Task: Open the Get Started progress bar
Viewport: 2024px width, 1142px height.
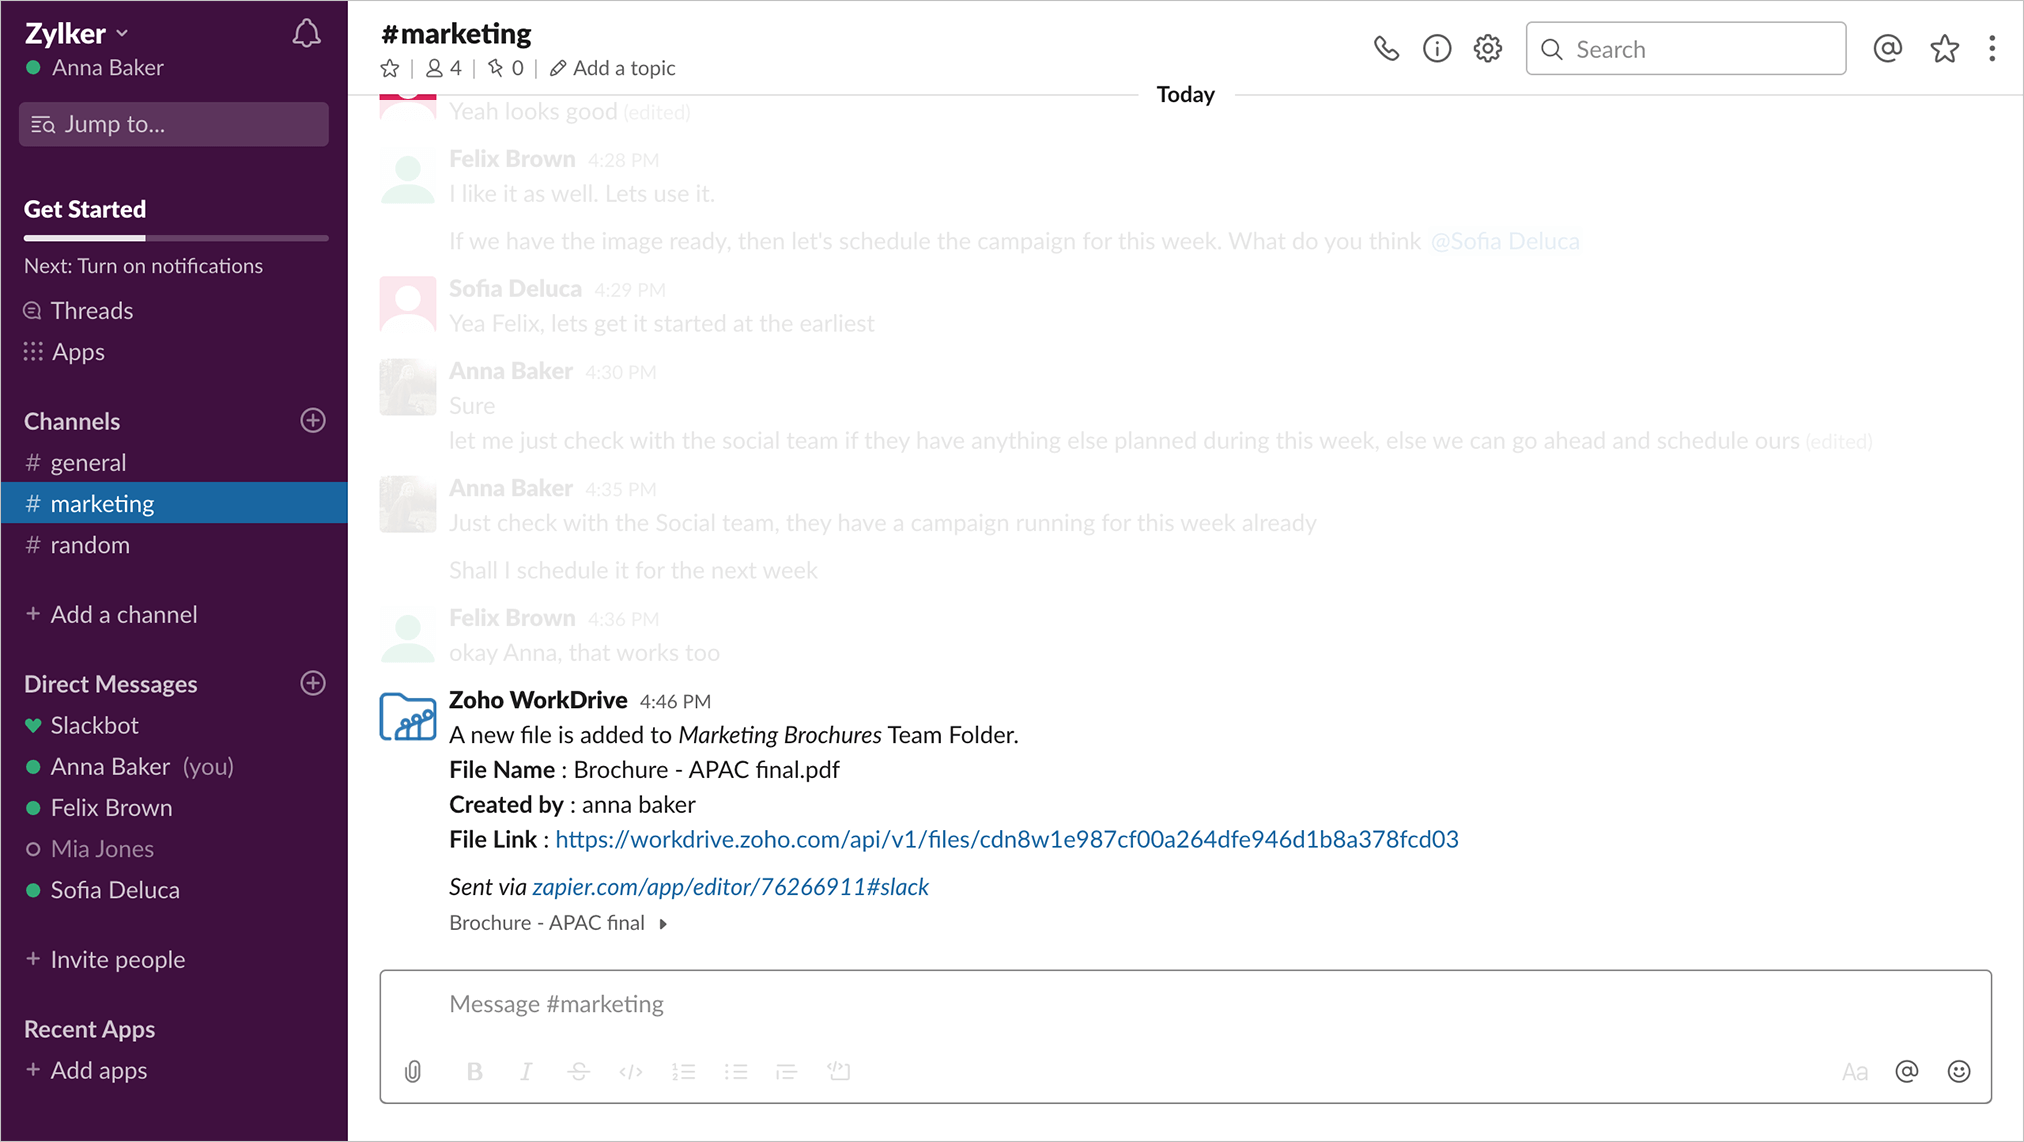Action: (176, 238)
